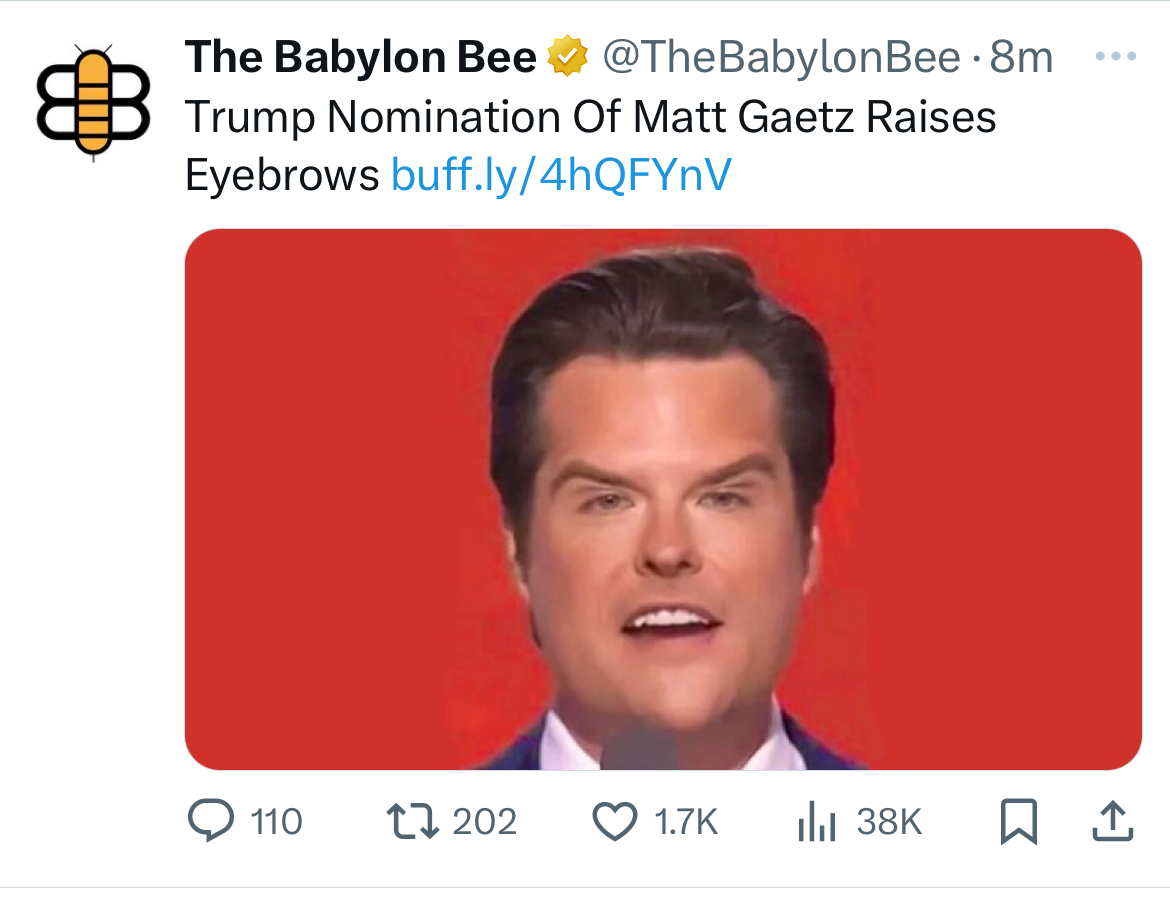Open the attached photo with red background
Viewport: 1170px width, 897px height.
click(663, 499)
